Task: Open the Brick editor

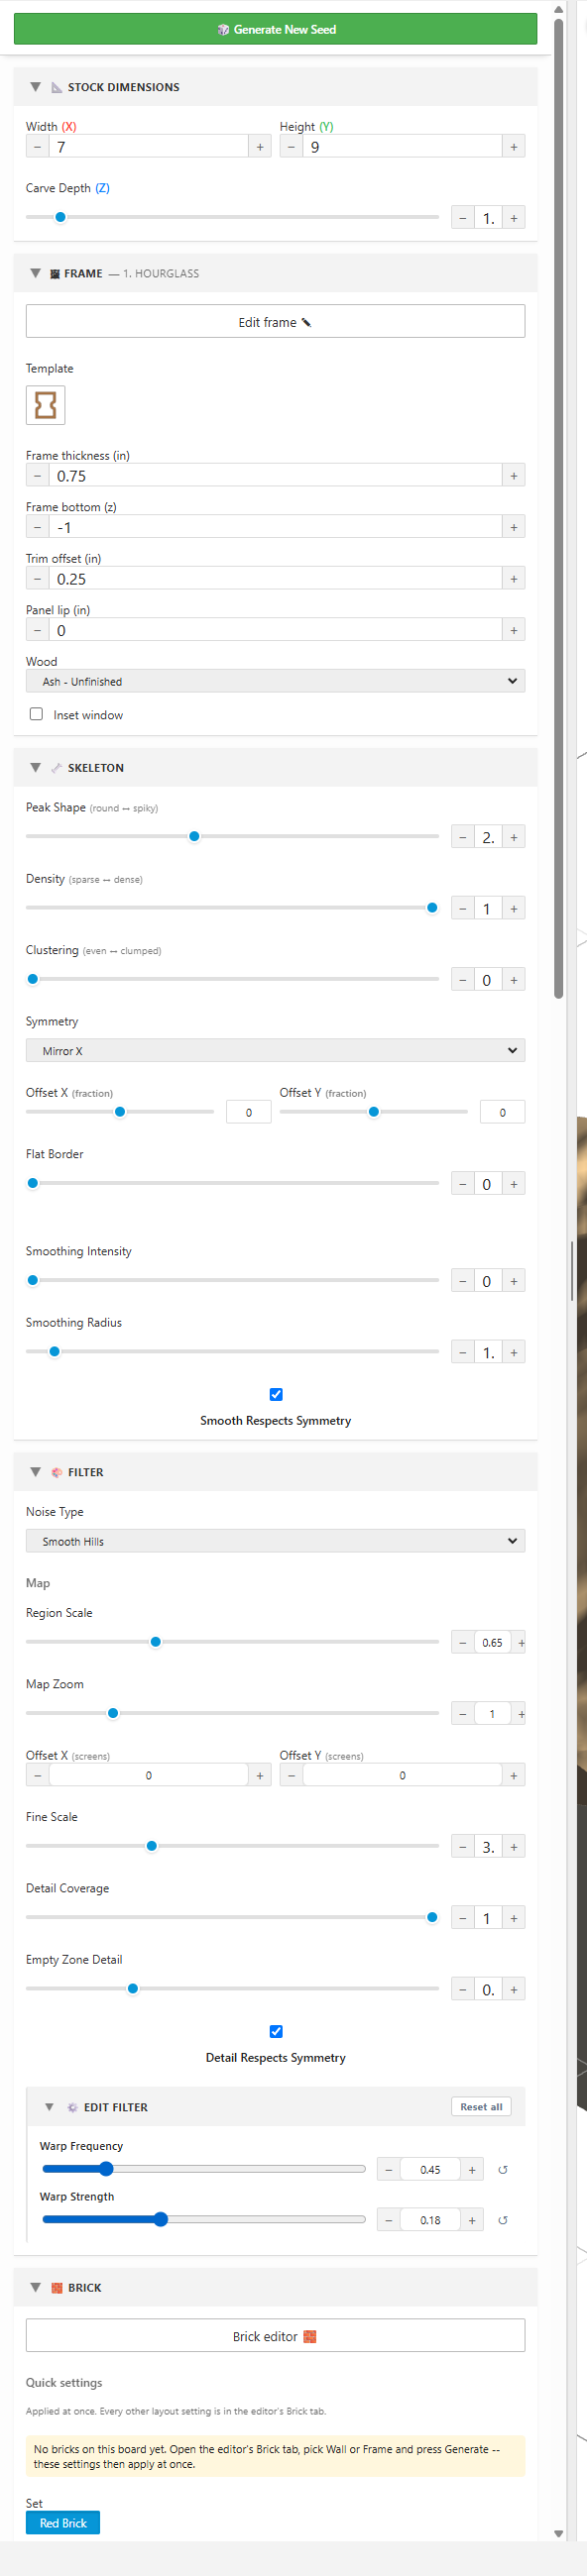Action: [x=275, y=2336]
